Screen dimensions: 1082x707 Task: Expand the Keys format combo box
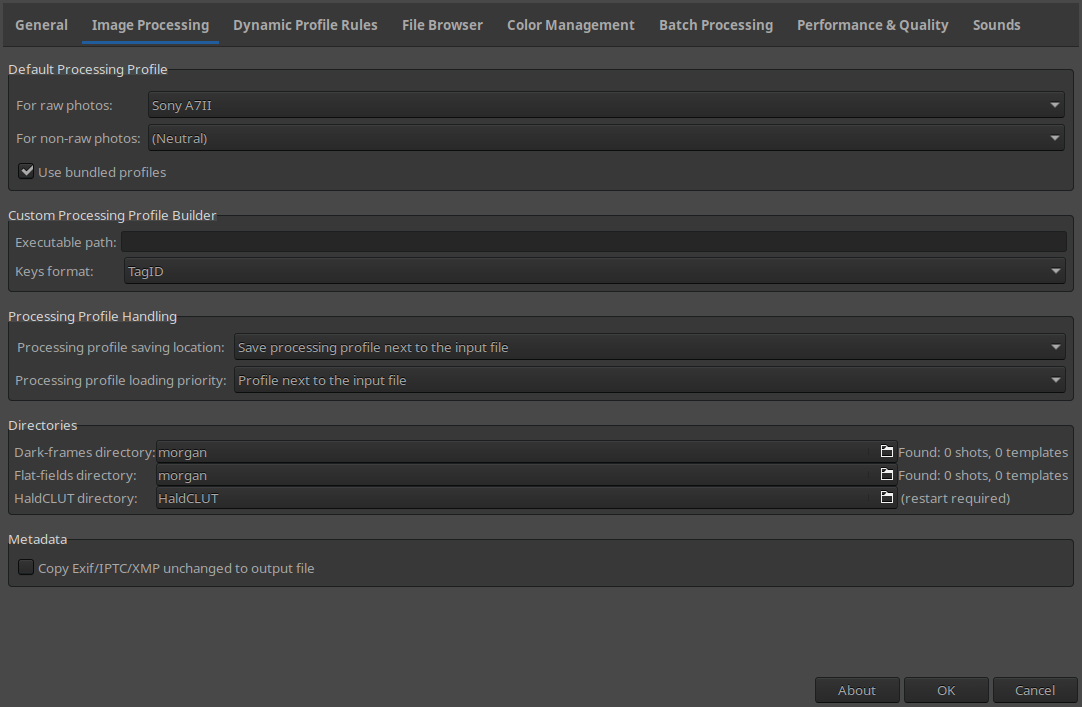tap(594, 271)
